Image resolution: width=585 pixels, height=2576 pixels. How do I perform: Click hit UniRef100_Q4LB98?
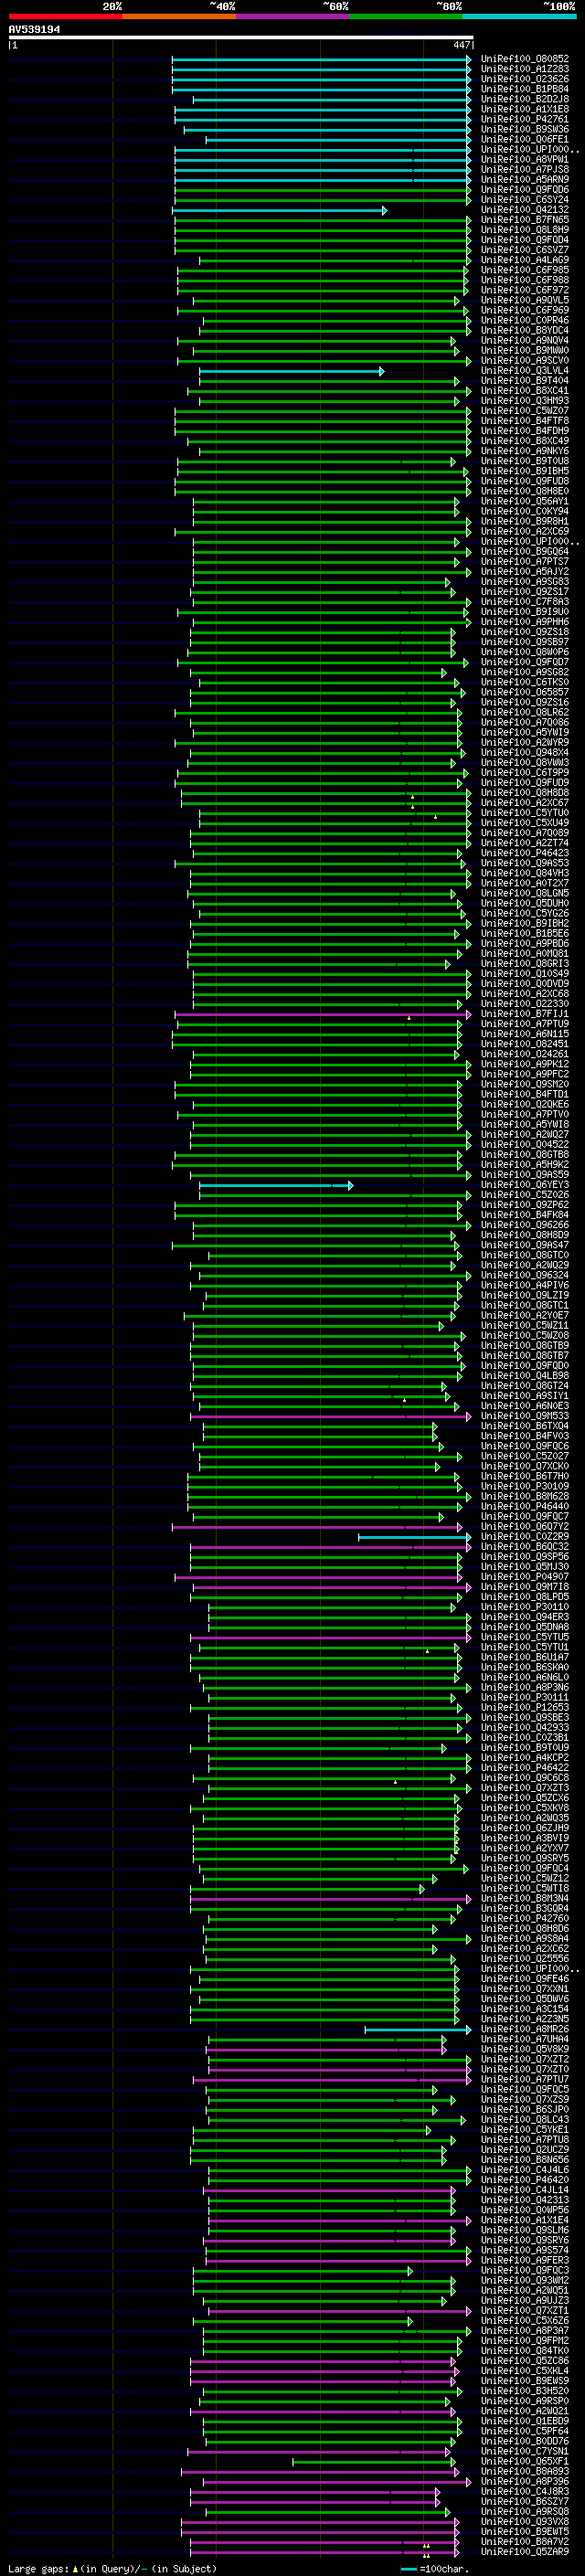525,1376
